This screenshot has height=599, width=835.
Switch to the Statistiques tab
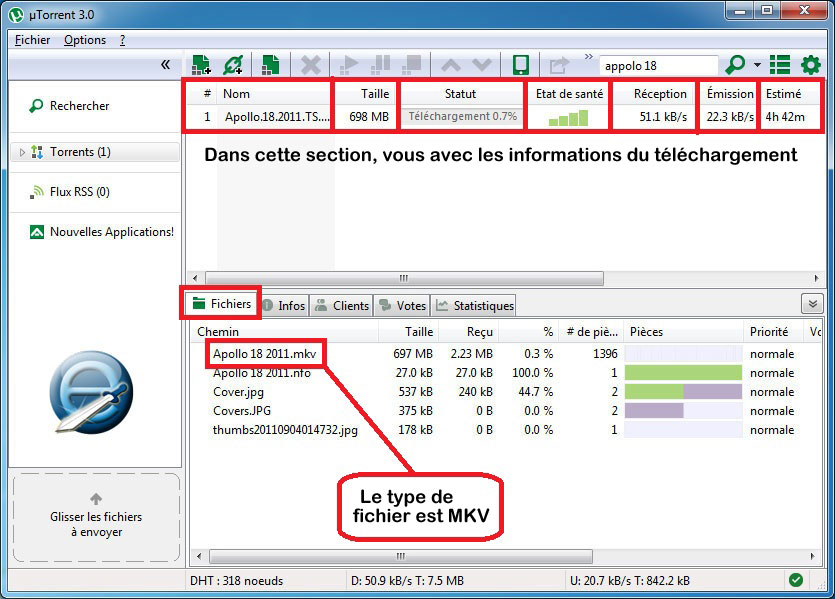[473, 306]
